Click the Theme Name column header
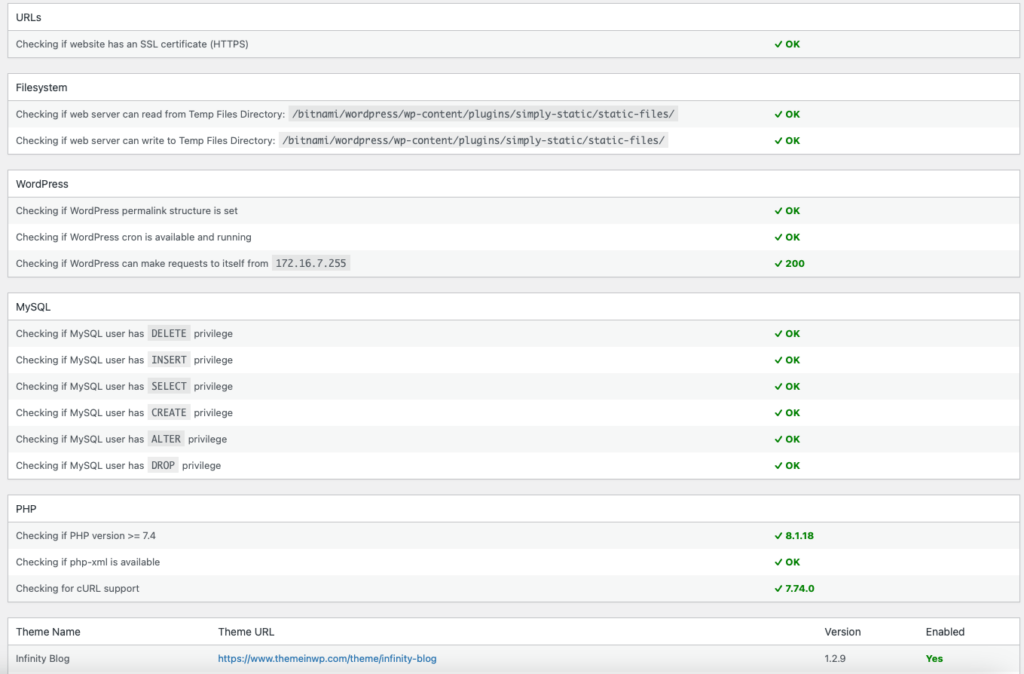Screen dimensions: 1024x674 pyautogui.click(x=48, y=632)
